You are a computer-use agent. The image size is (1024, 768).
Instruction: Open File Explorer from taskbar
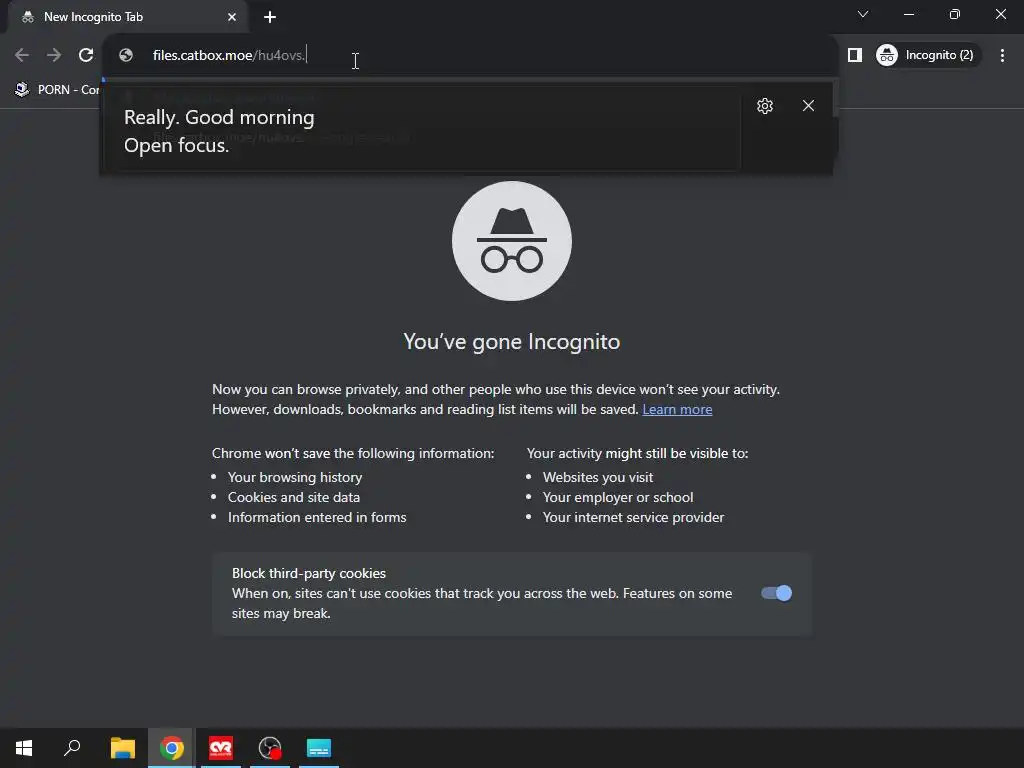[123, 748]
